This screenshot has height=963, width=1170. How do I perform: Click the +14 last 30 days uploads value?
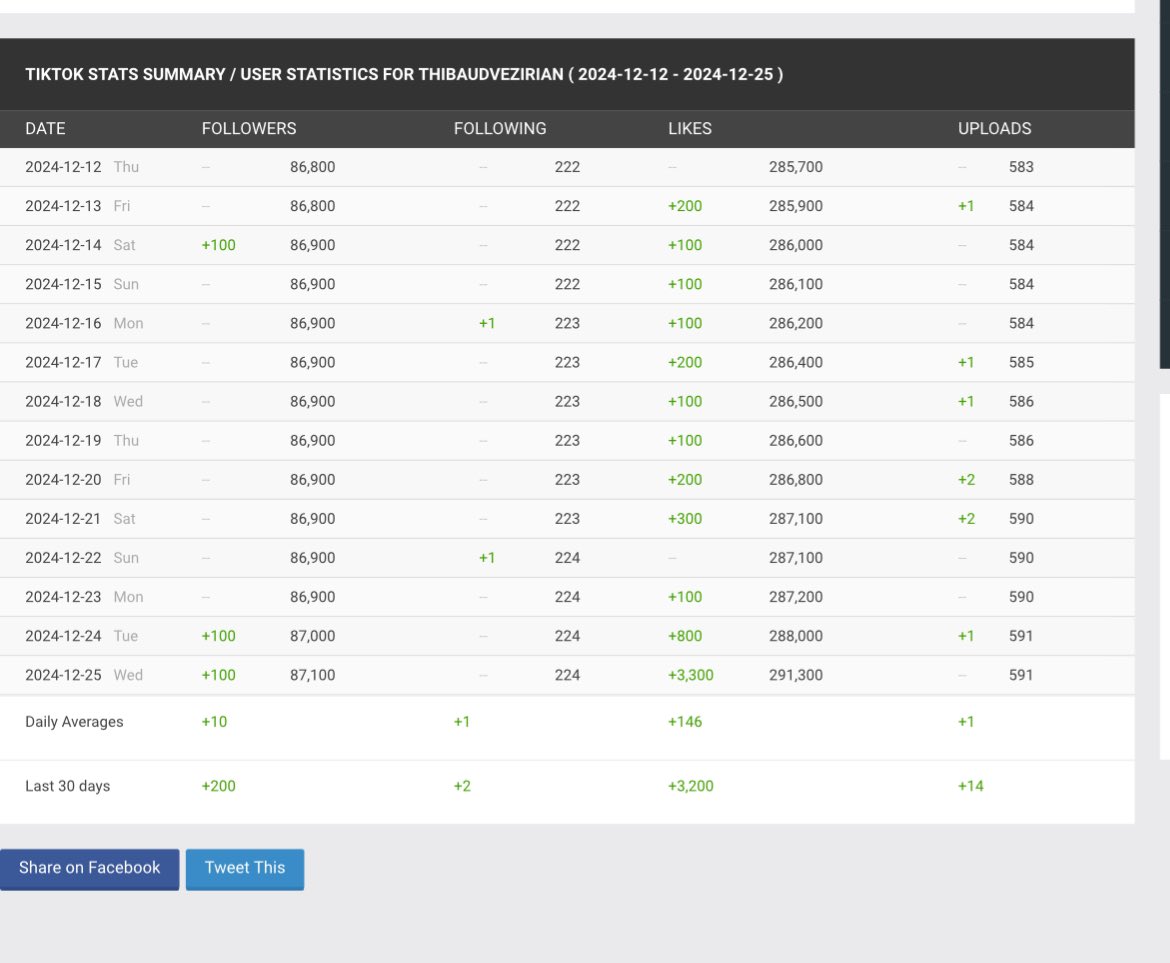(x=971, y=786)
